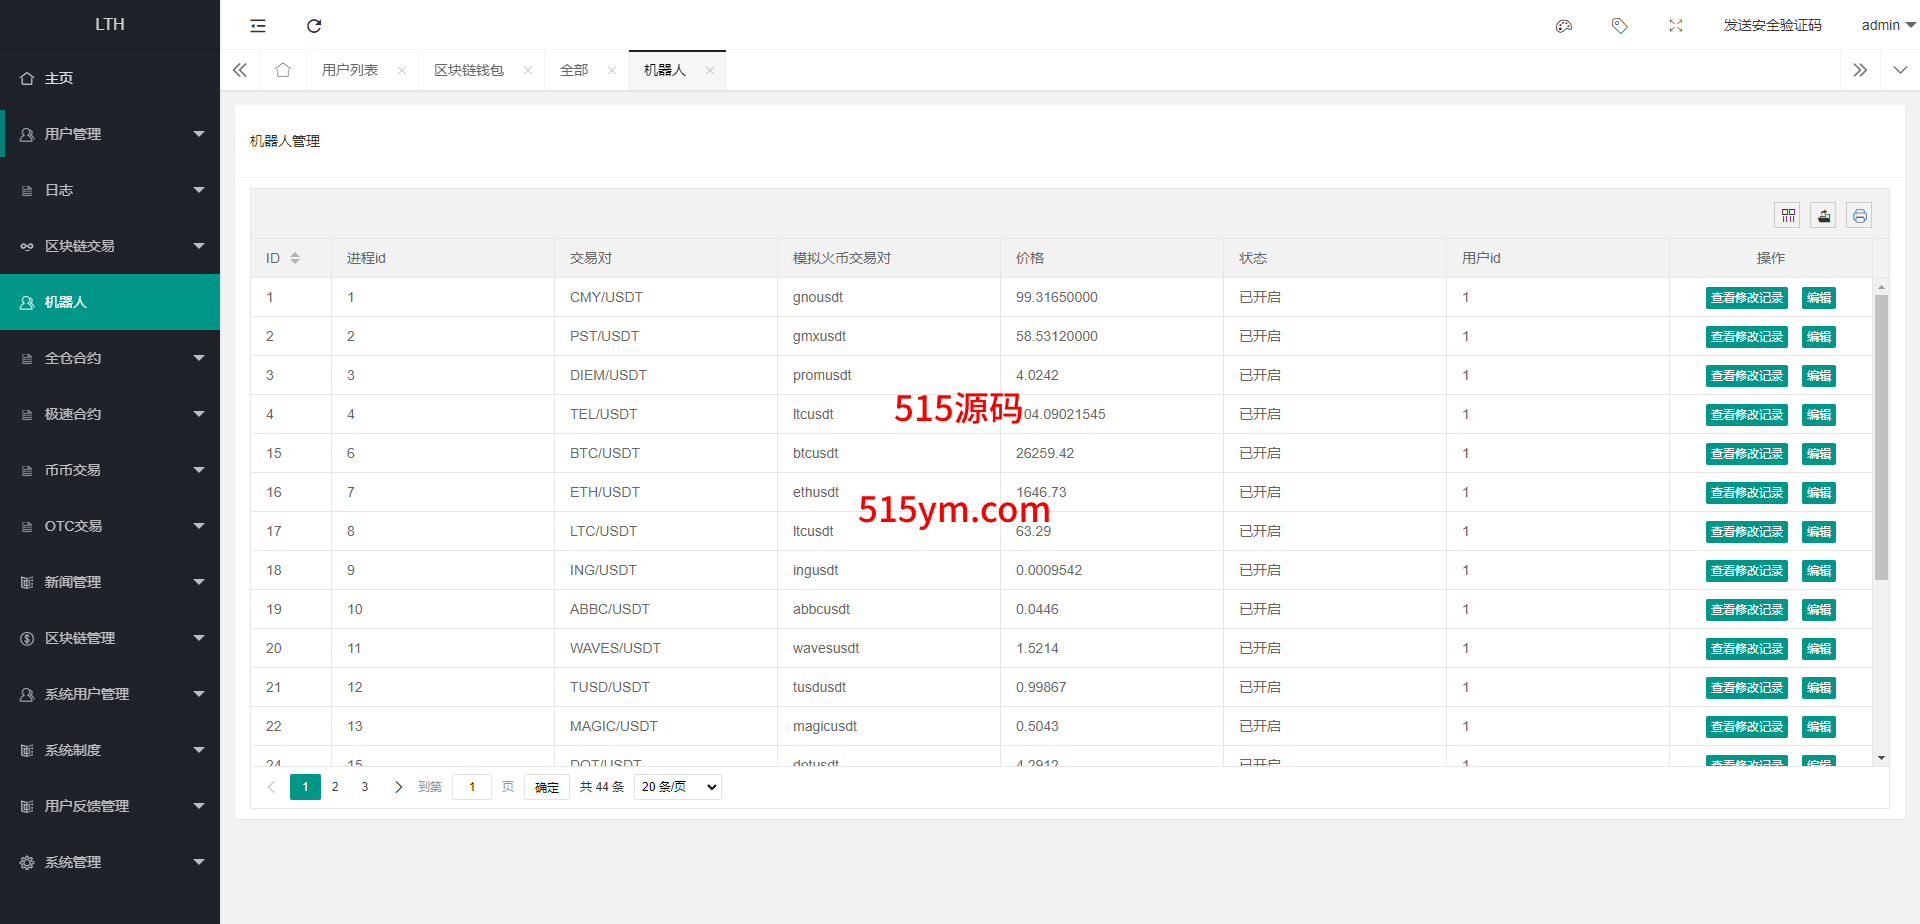Click the refresh page icon

coord(314,26)
